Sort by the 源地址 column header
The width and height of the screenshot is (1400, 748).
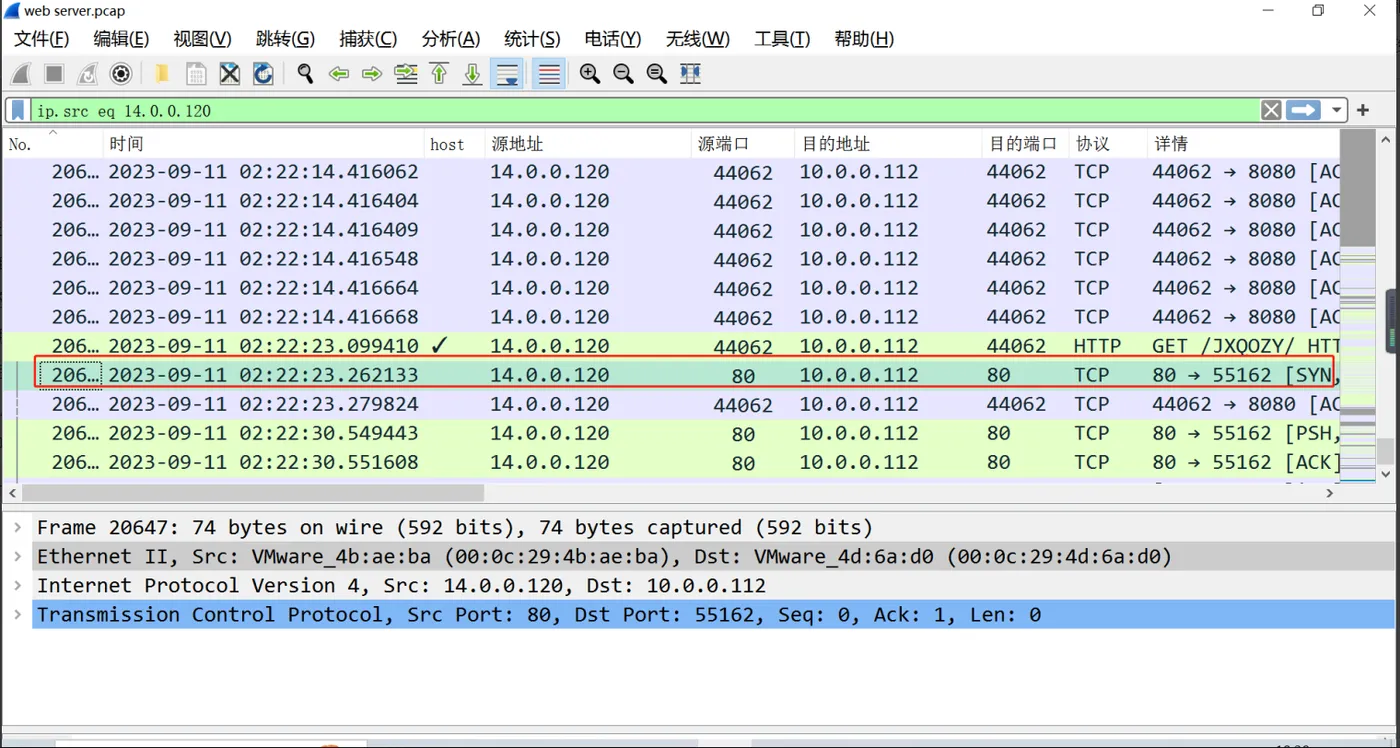[x=588, y=144]
